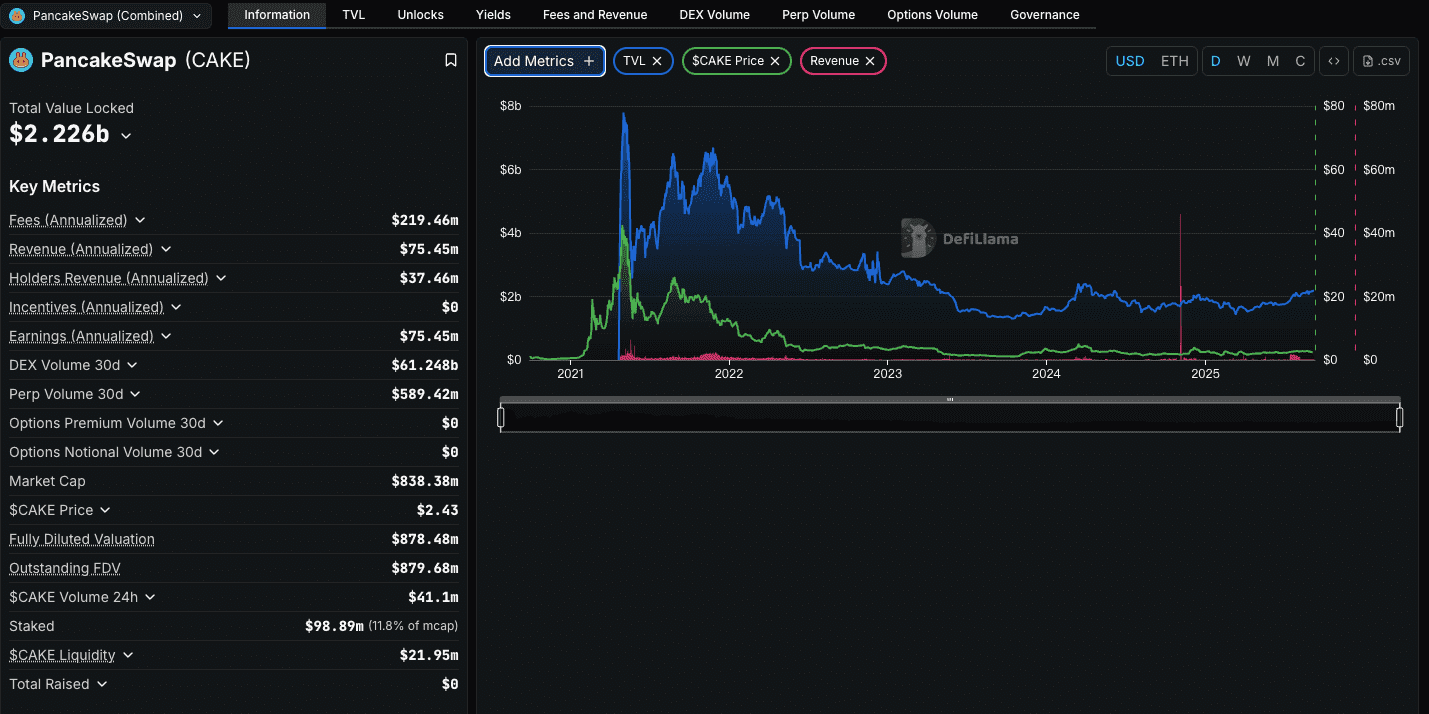Expand Incentives (Annualized) row
The image size is (1429, 714).
(176, 307)
